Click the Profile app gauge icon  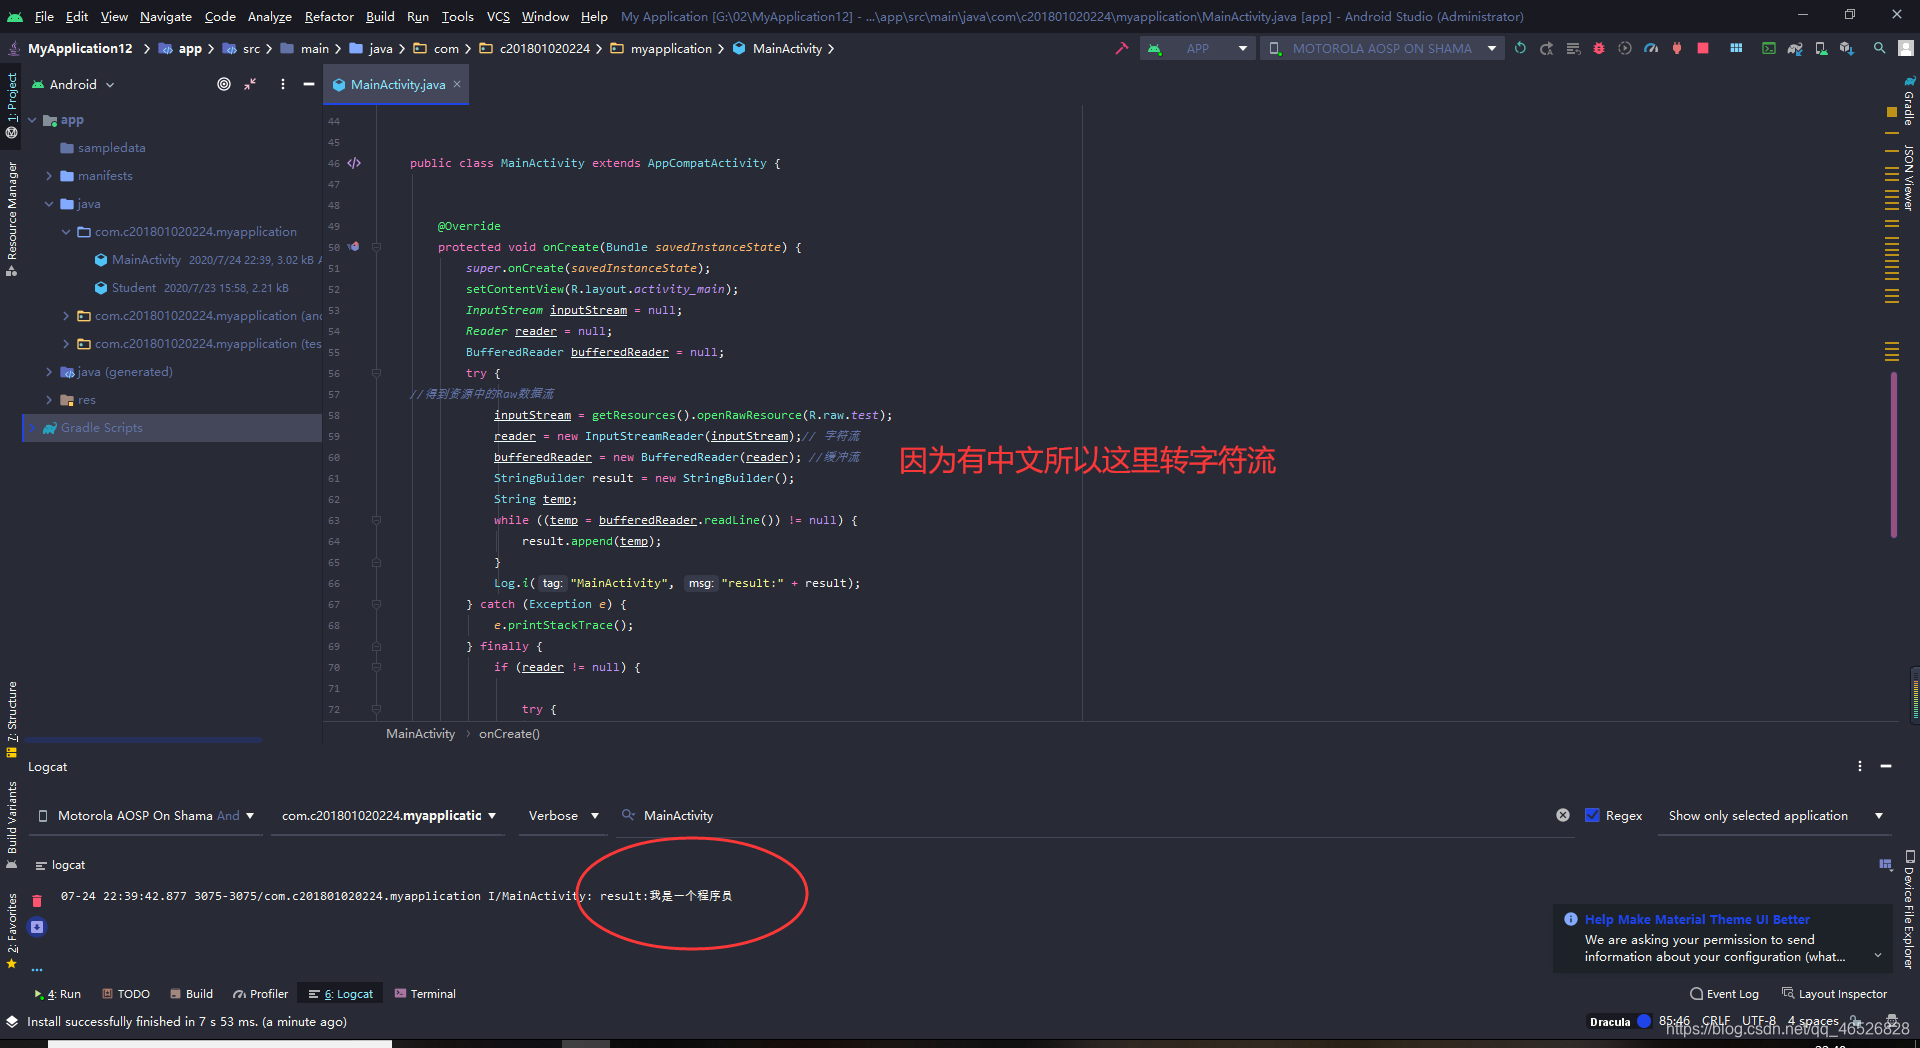click(1651, 48)
